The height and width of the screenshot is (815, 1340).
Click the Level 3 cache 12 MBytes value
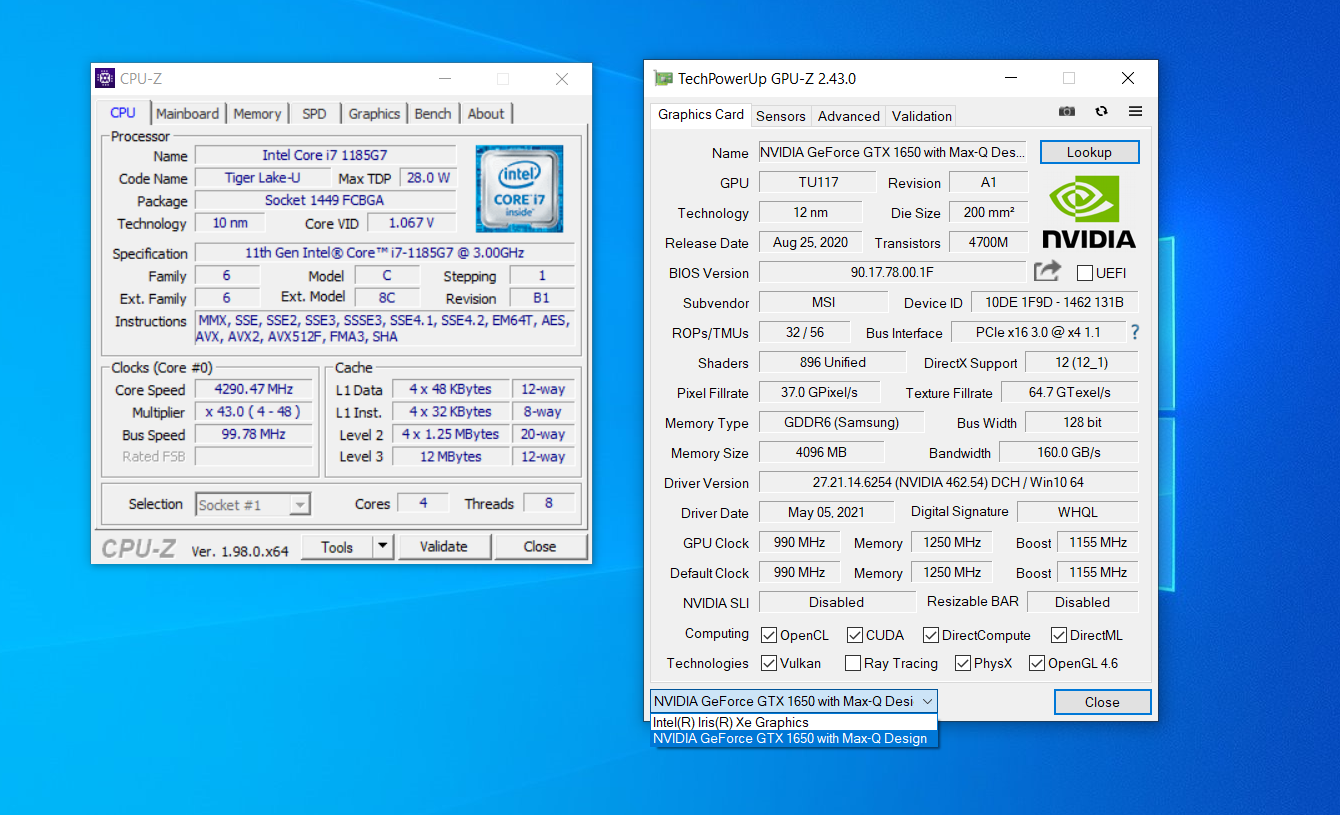[x=450, y=457]
